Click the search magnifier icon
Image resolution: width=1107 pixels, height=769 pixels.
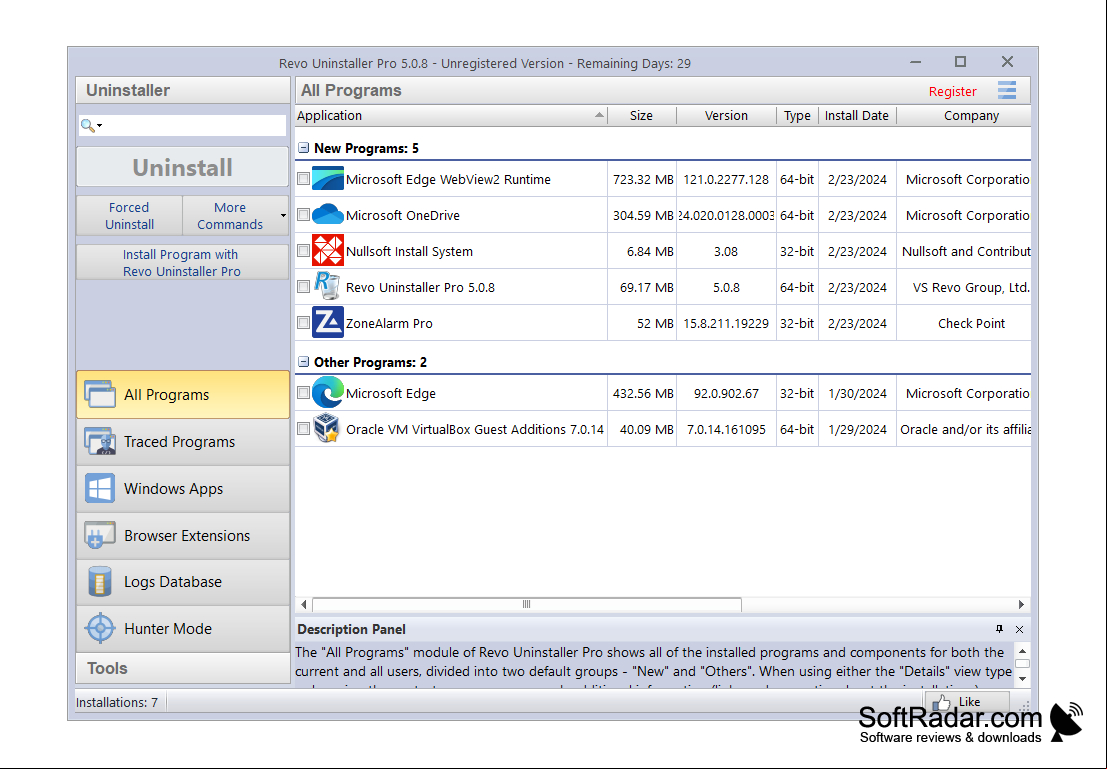pos(88,126)
